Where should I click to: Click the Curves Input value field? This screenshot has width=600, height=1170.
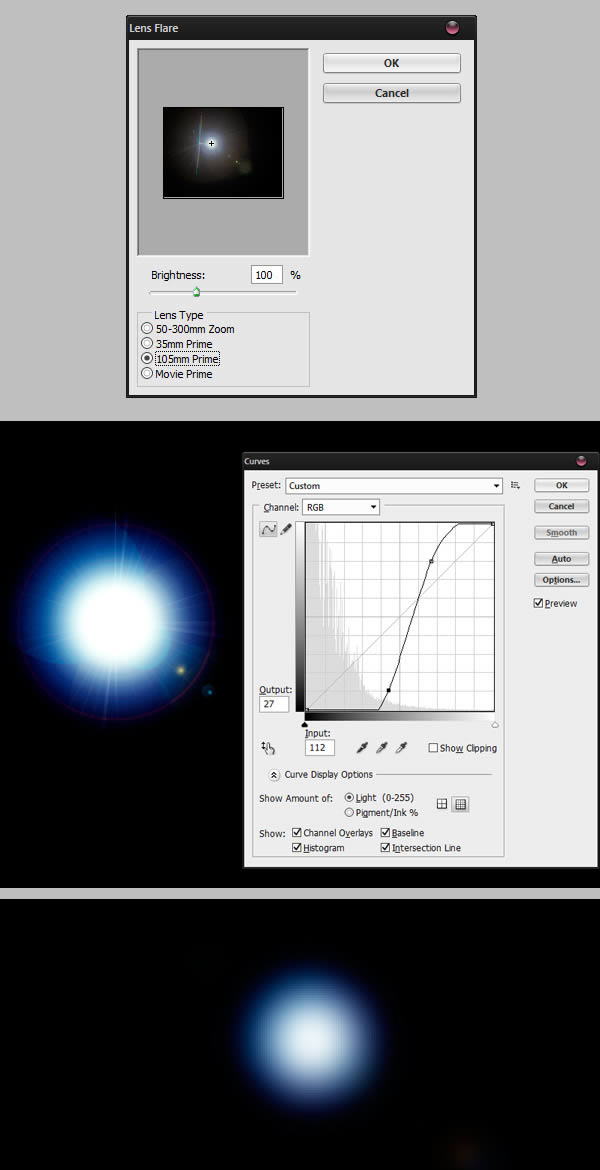click(x=319, y=748)
